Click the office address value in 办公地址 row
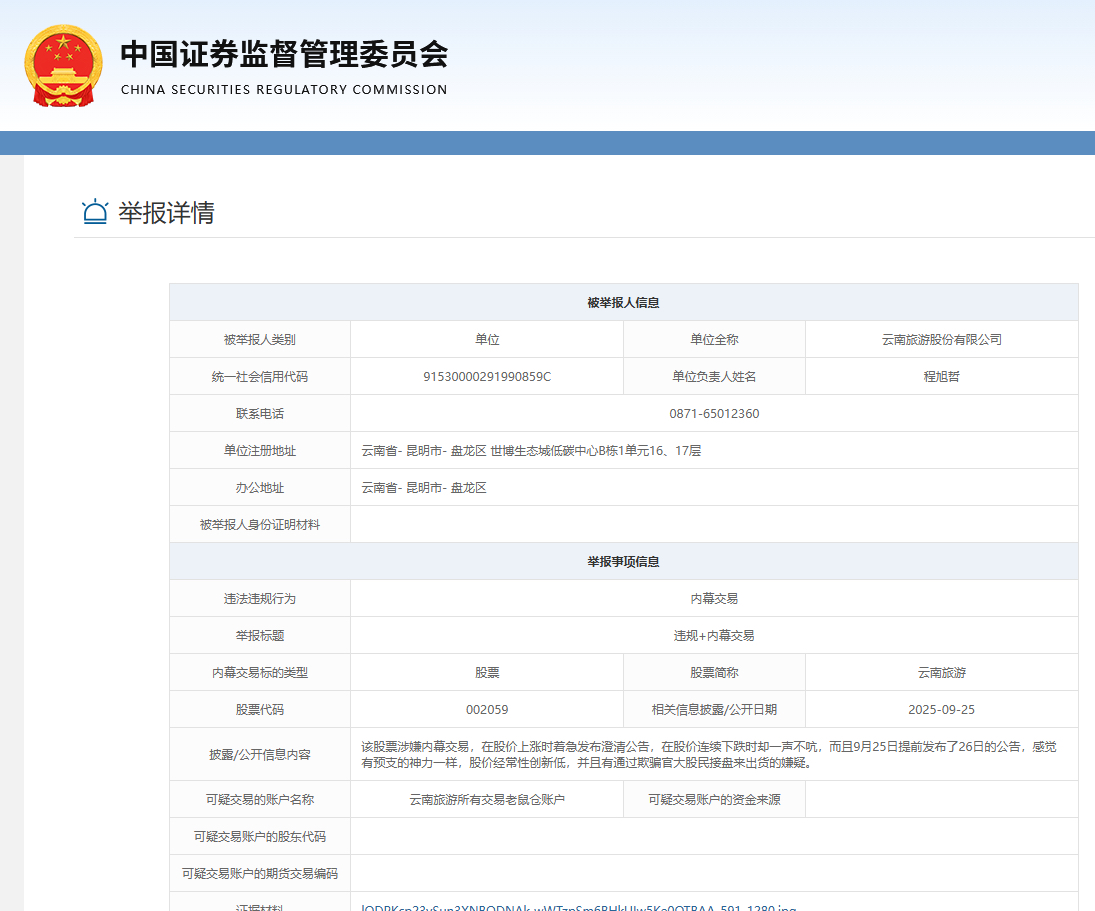 [424, 487]
